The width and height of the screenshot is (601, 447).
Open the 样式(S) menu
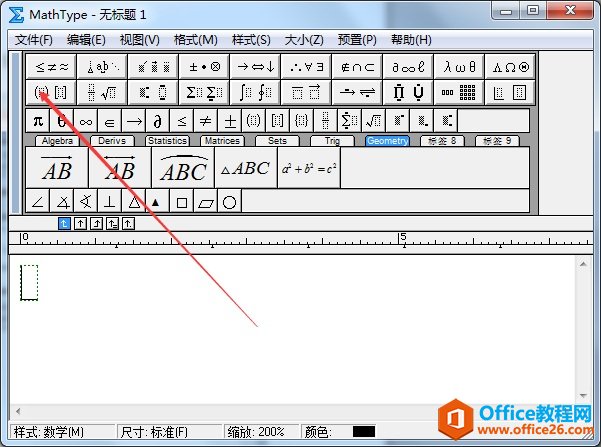pos(251,39)
